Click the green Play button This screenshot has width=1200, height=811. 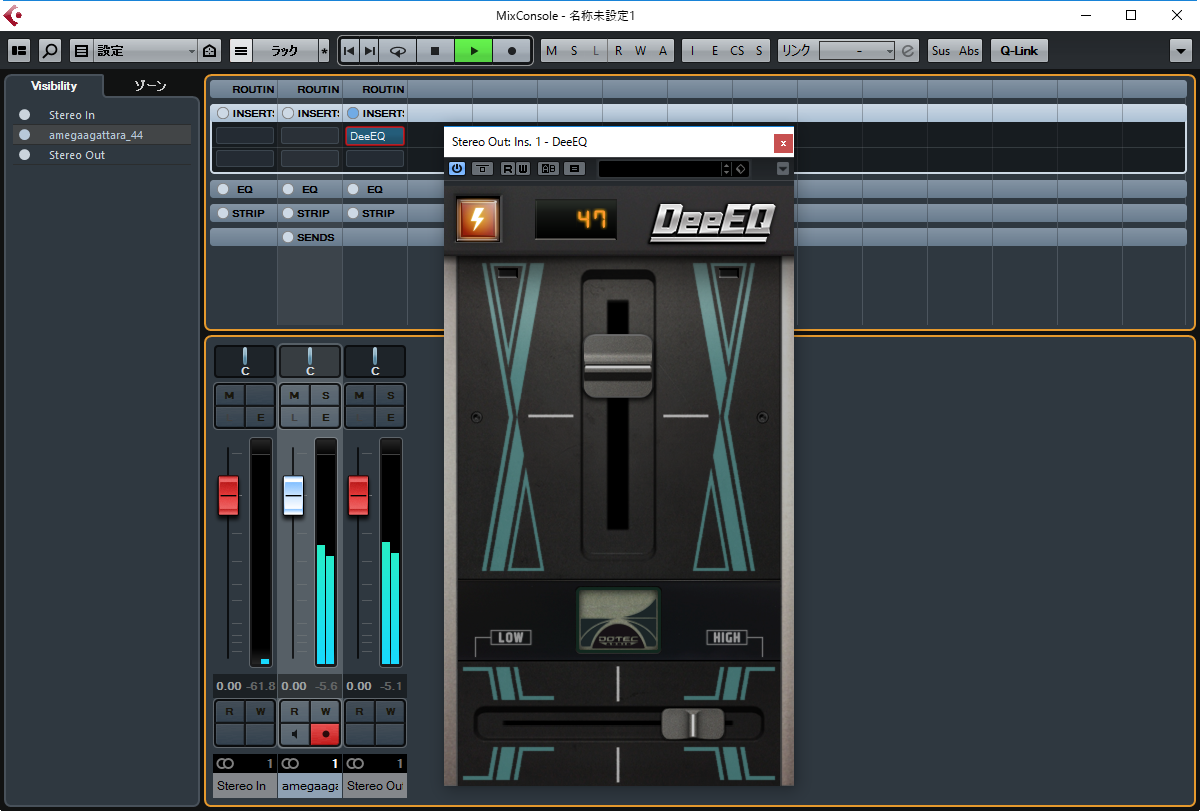click(x=474, y=50)
